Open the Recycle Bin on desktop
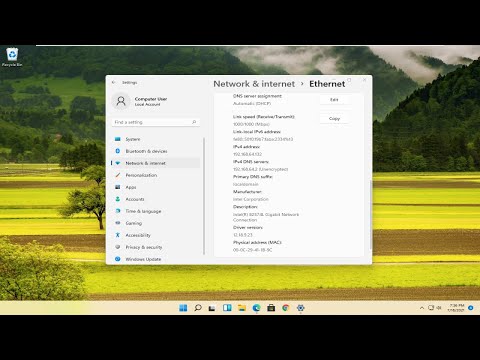The image size is (480, 360). pyautogui.click(x=12, y=57)
